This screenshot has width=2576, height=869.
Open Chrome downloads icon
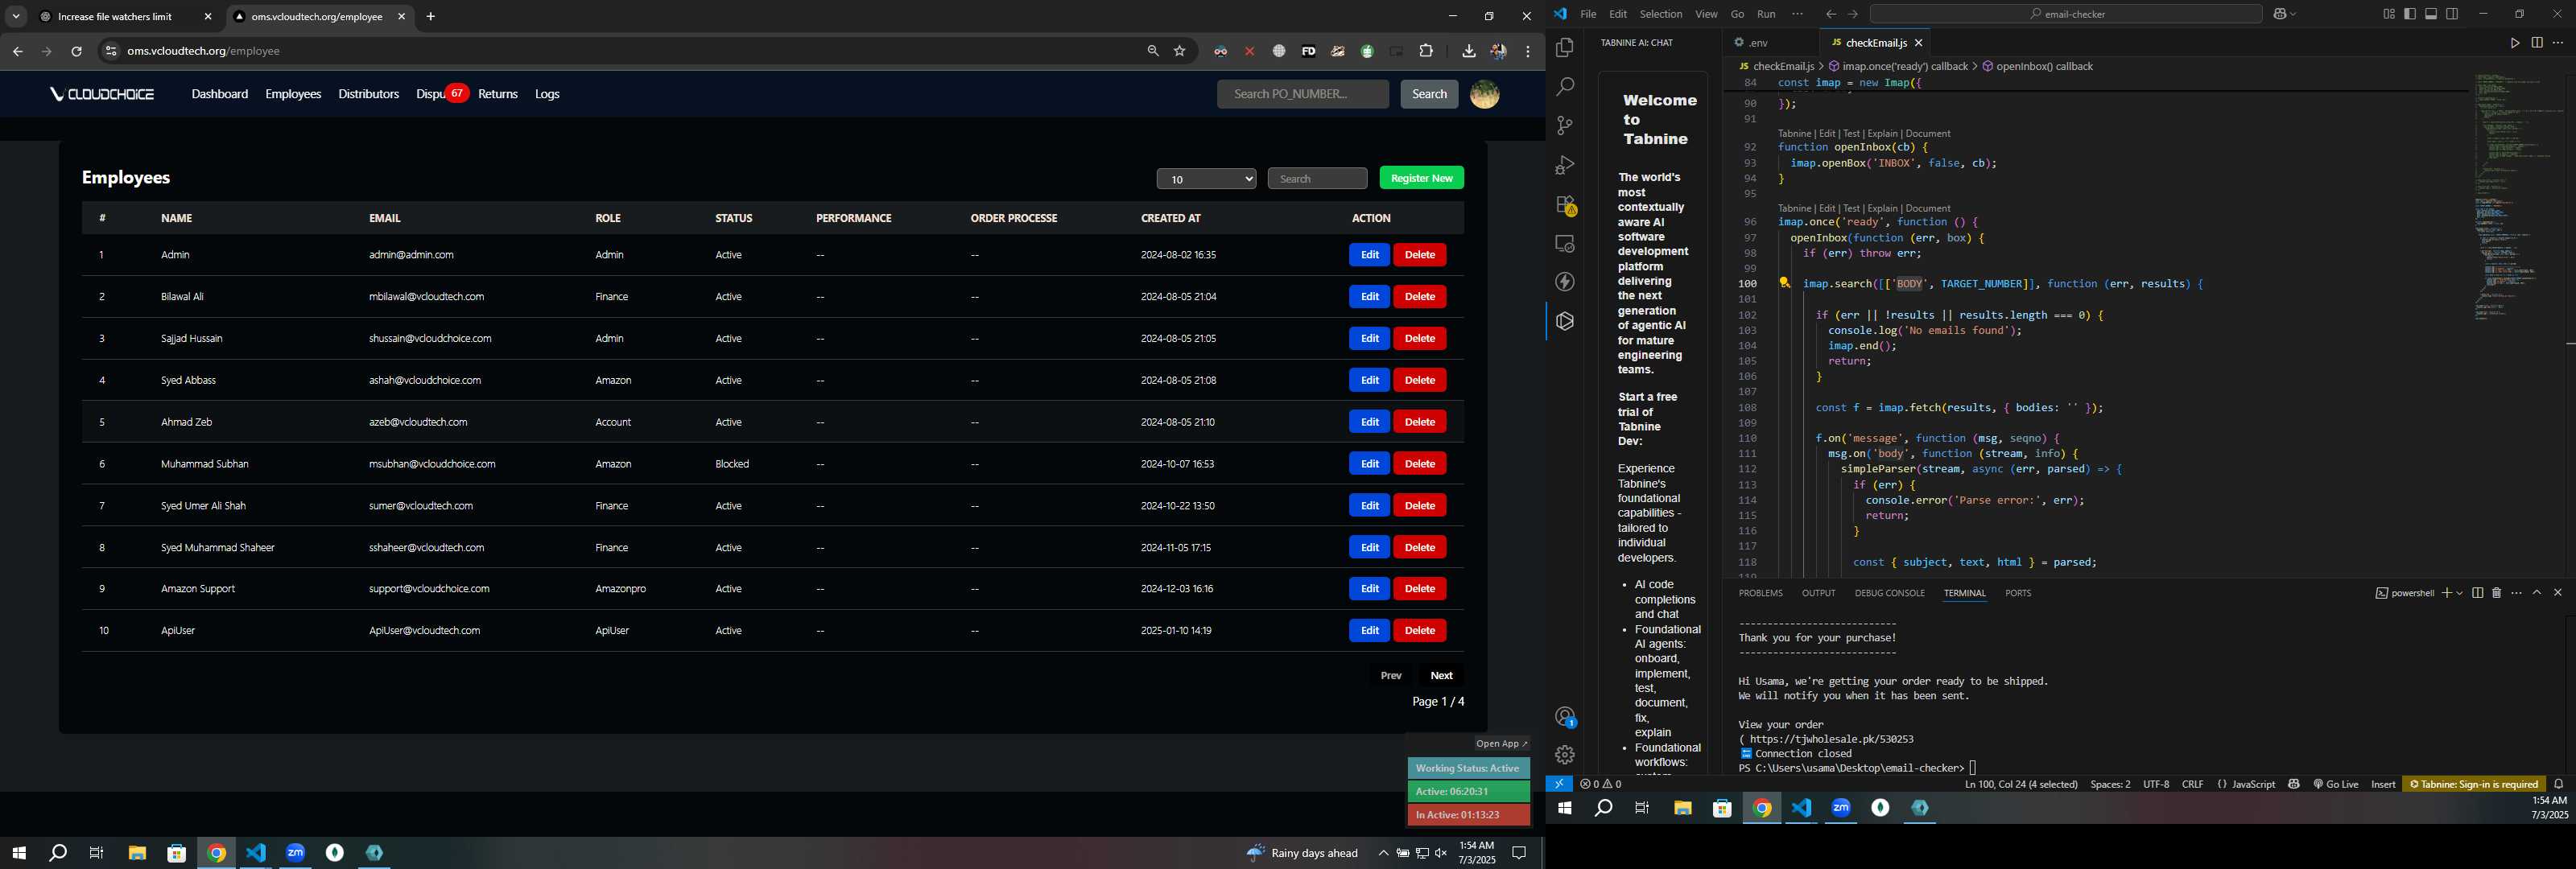pyautogui.click(x=1468, y=51)
